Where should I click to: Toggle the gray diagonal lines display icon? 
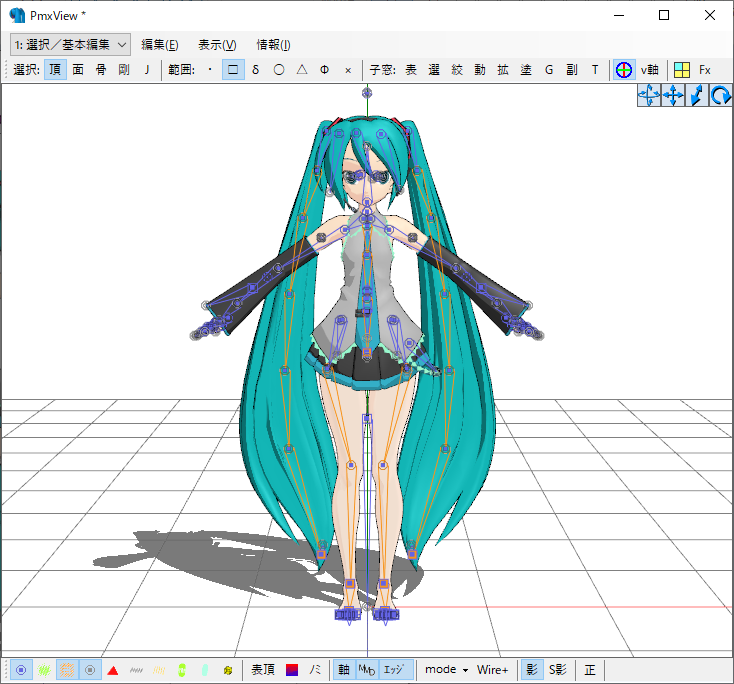pos(136,670)
